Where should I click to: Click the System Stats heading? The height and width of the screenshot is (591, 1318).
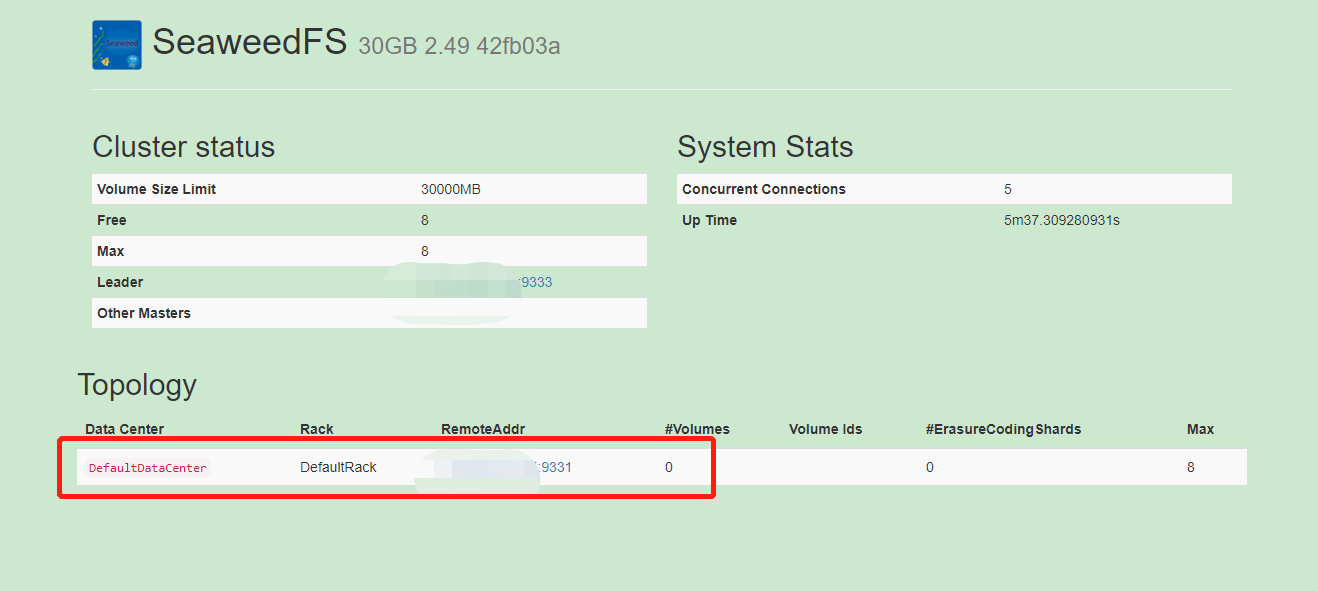pyautogui.click(x=765, y=147)
